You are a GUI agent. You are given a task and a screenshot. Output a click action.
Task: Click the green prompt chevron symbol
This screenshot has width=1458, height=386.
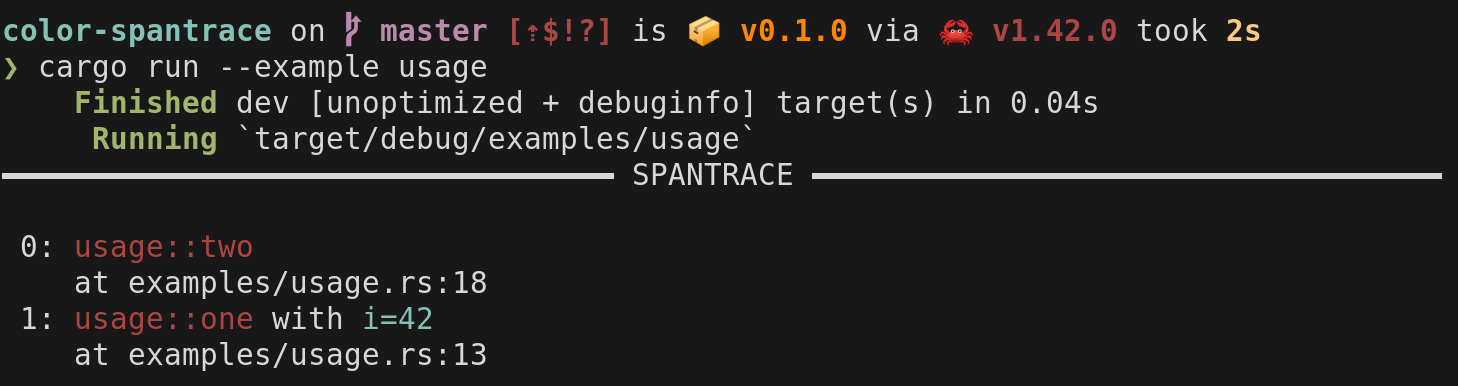pos(10,68)
